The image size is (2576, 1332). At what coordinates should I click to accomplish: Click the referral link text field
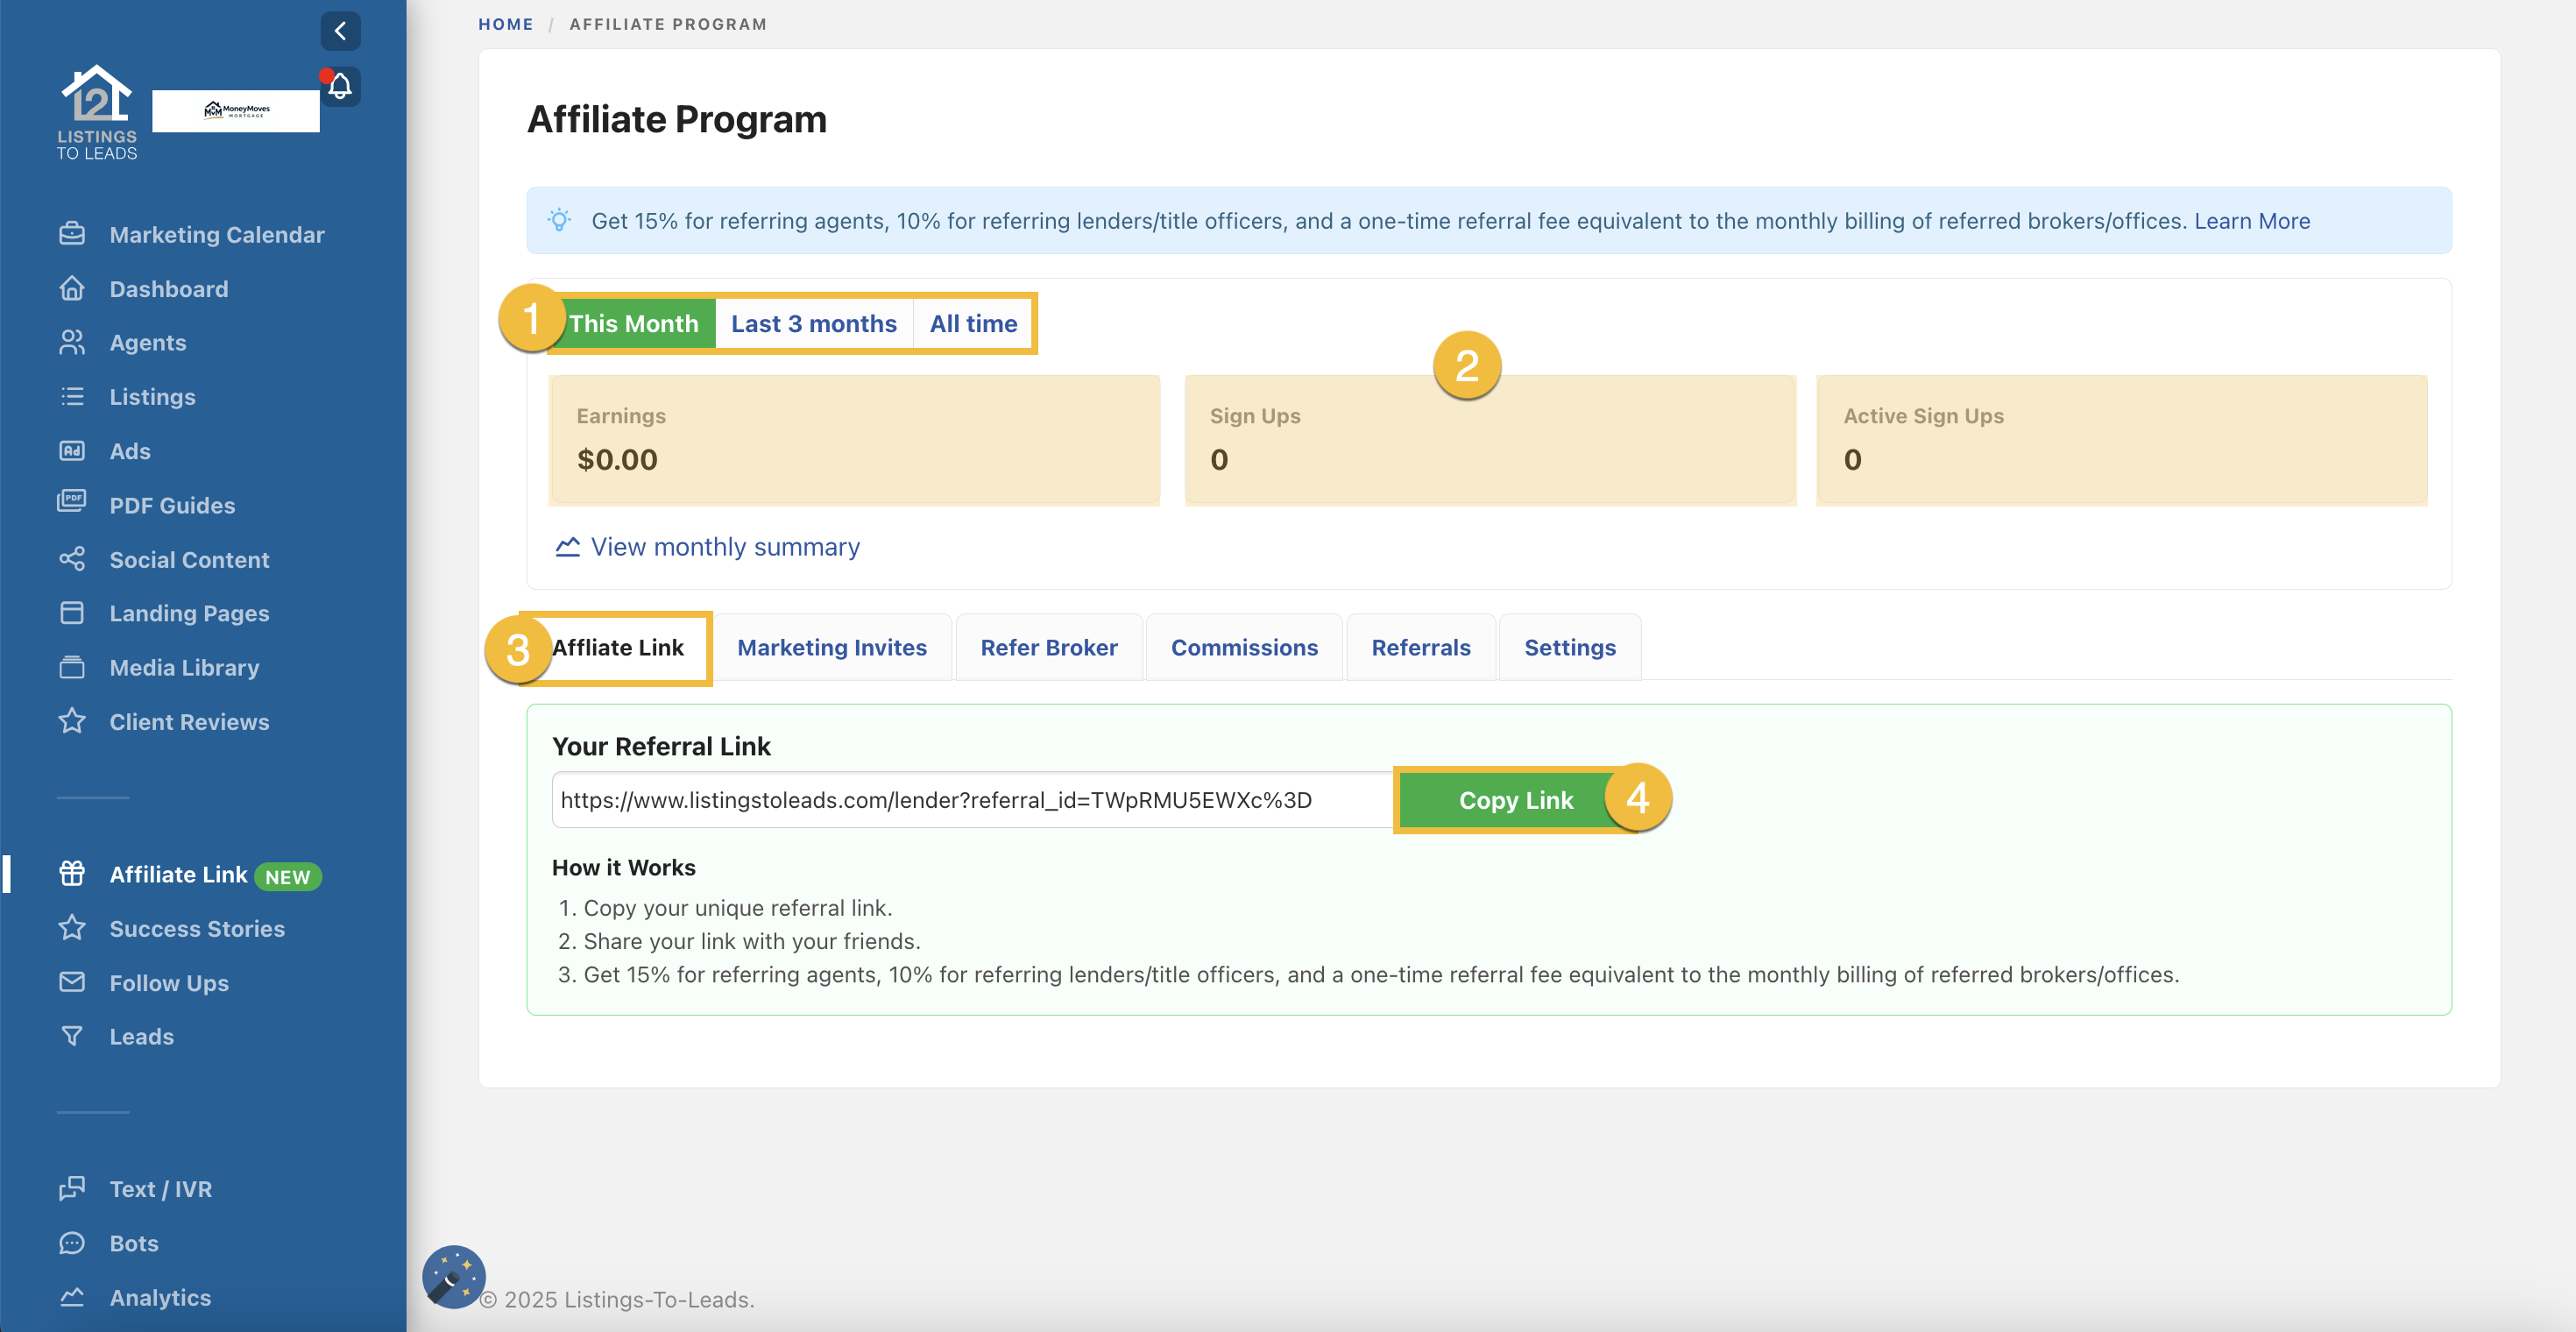(x=970, y=800)
